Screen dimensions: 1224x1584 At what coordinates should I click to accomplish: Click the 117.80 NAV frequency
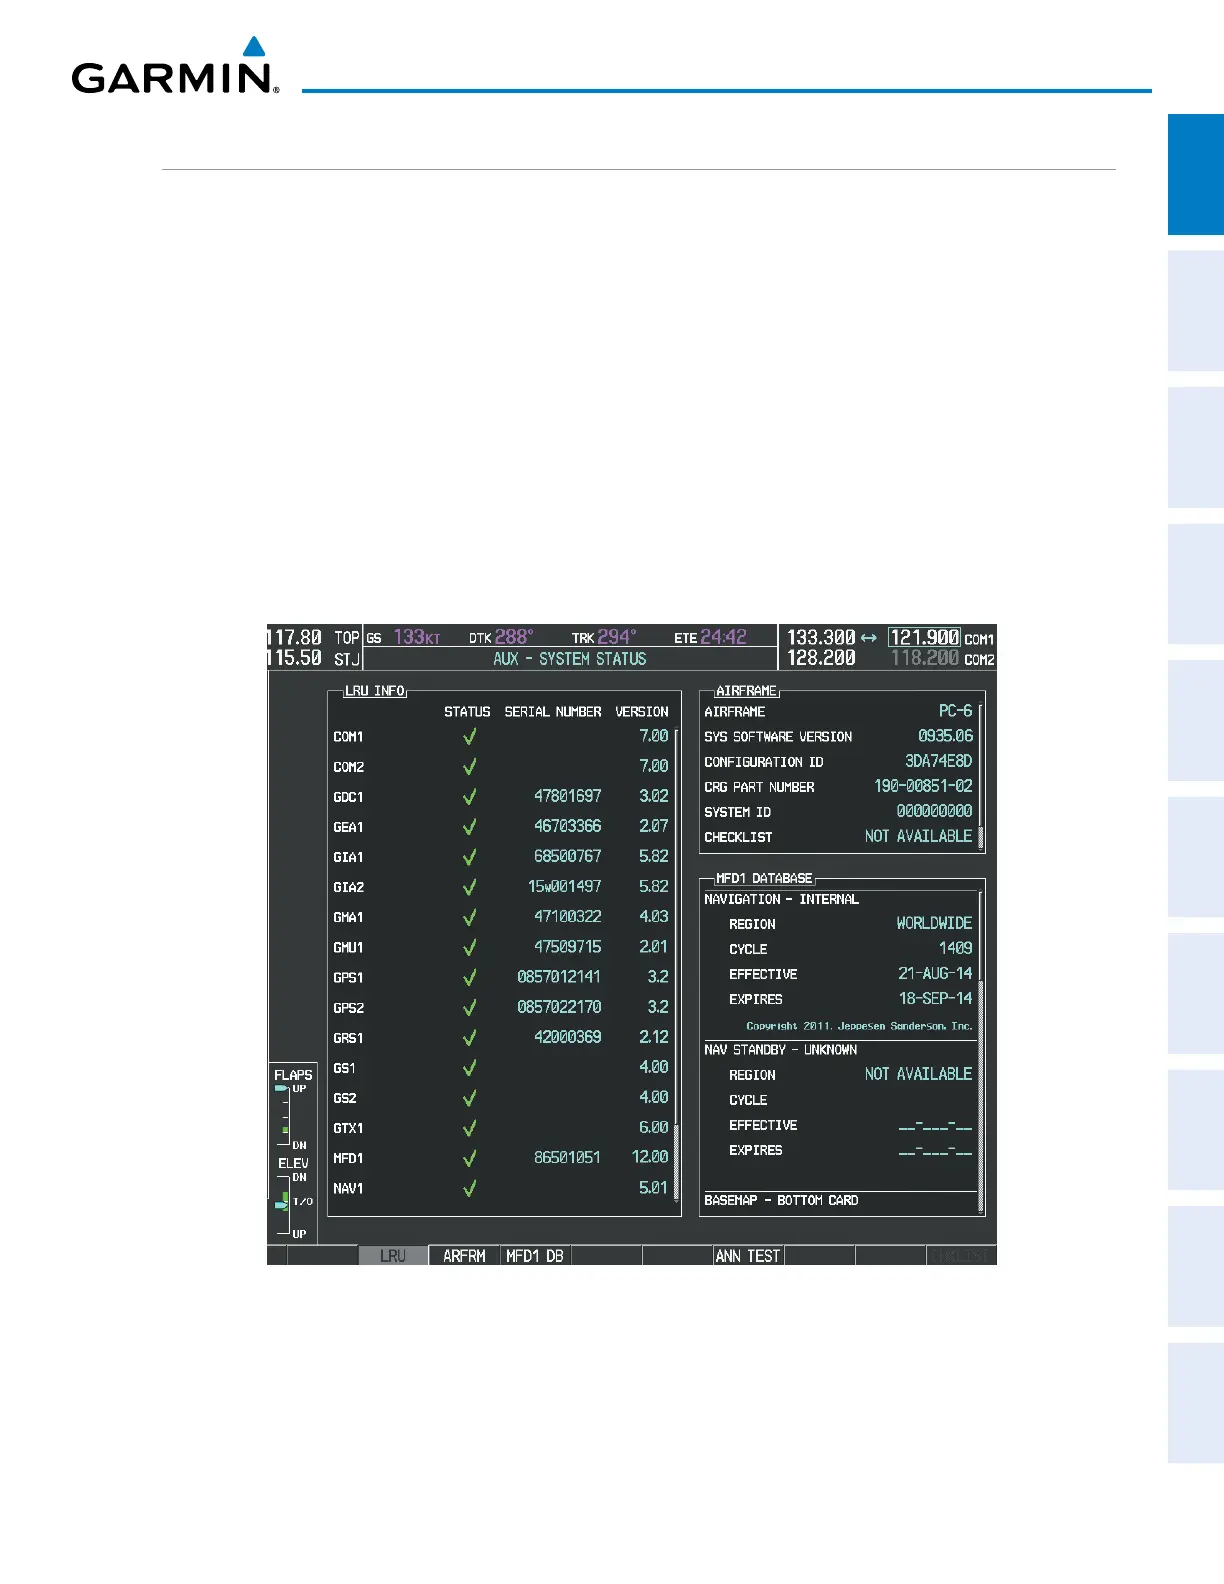click(x=294, y=637)
